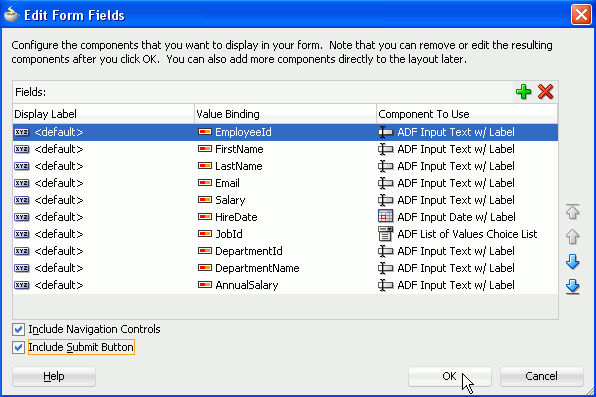Click the input text icon in Email row

pos(385,183)
